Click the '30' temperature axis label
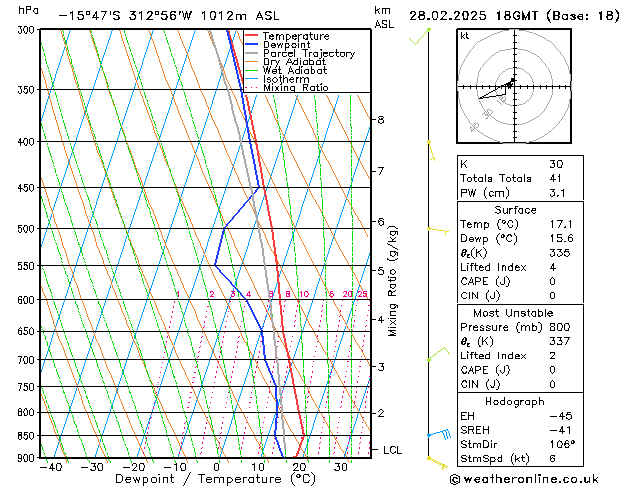This screenshot has height=486, width=629. [341, 467]
